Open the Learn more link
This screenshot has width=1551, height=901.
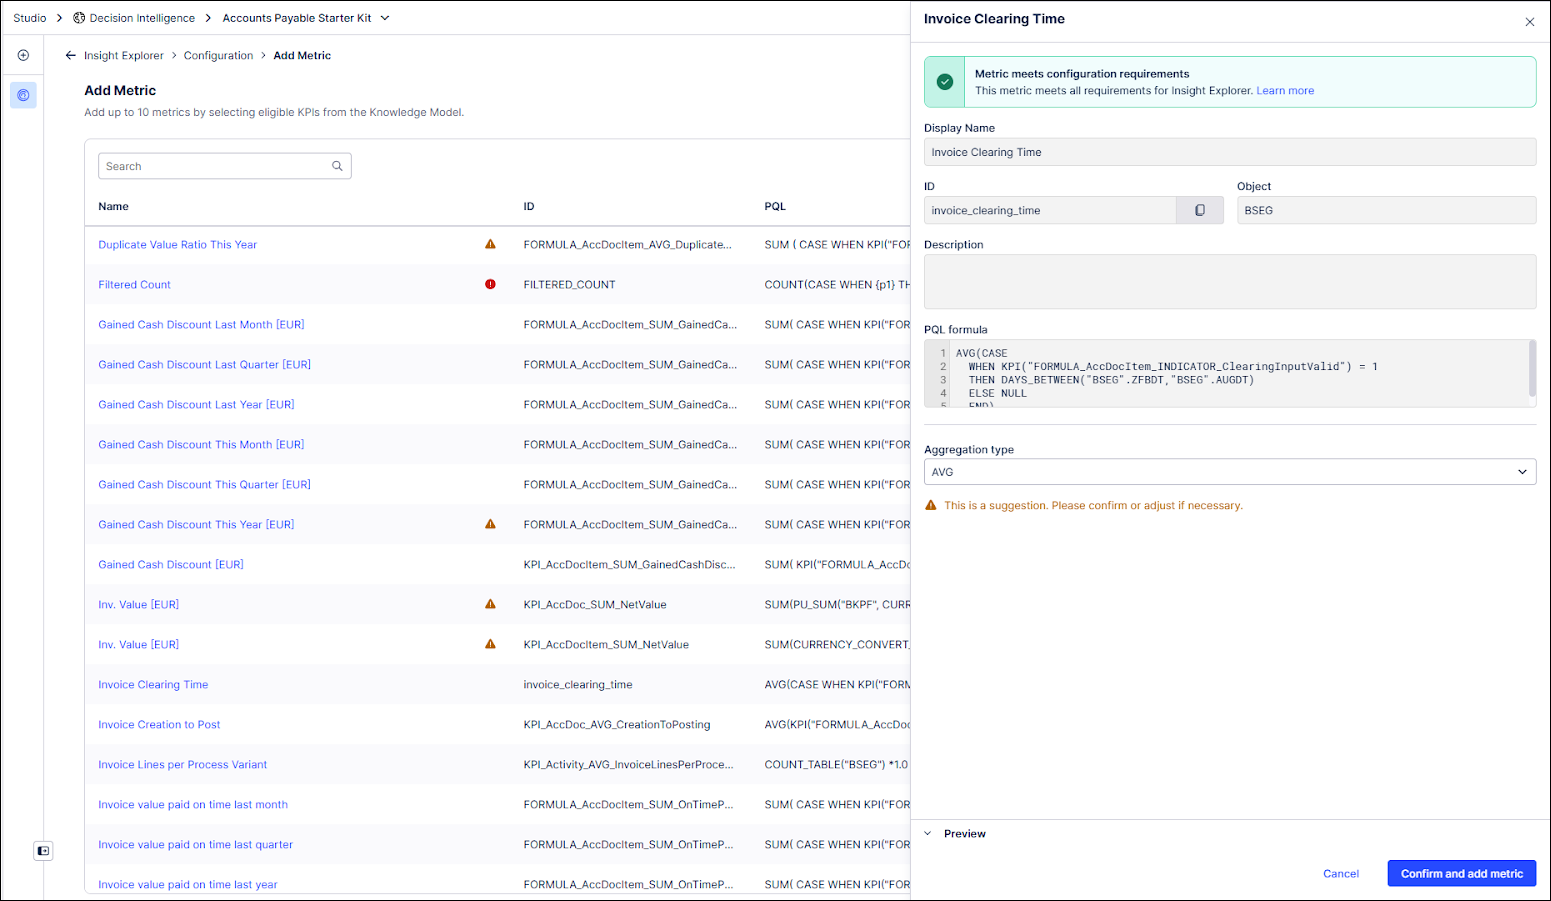(1285, 90)
